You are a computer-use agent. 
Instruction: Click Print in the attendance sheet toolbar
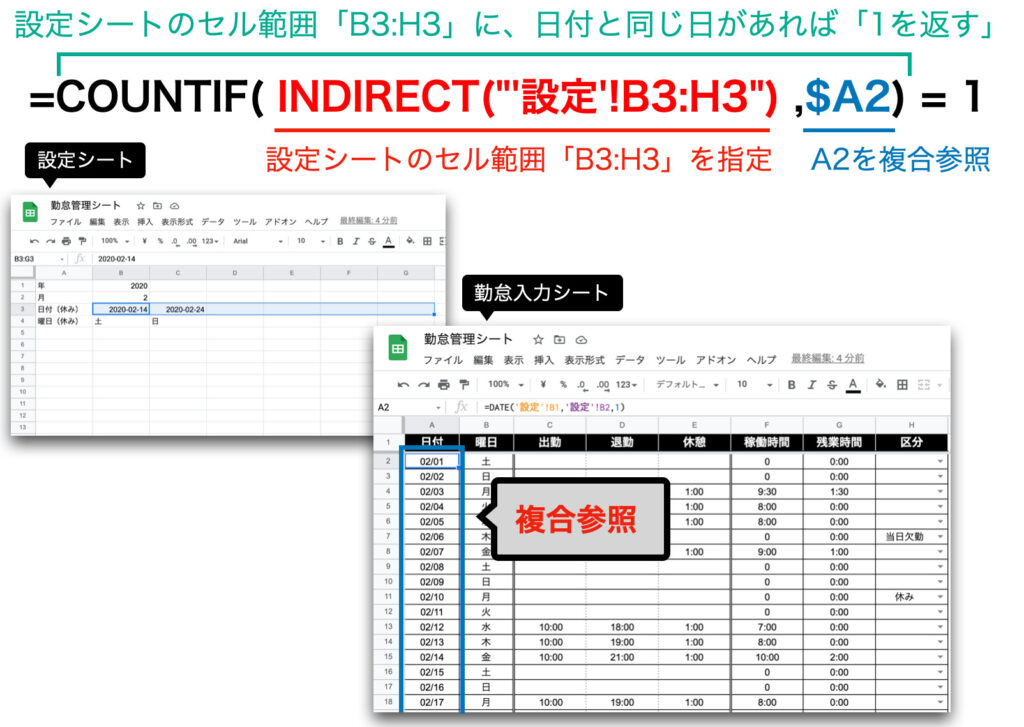point(444,385)
